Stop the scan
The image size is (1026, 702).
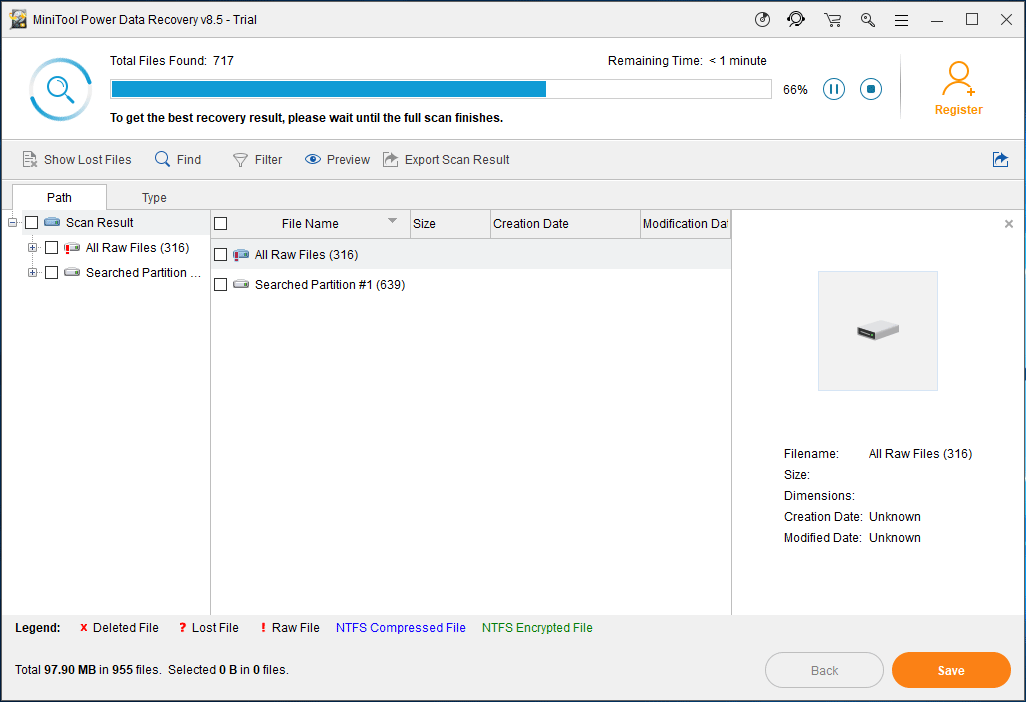coord(871,89)
